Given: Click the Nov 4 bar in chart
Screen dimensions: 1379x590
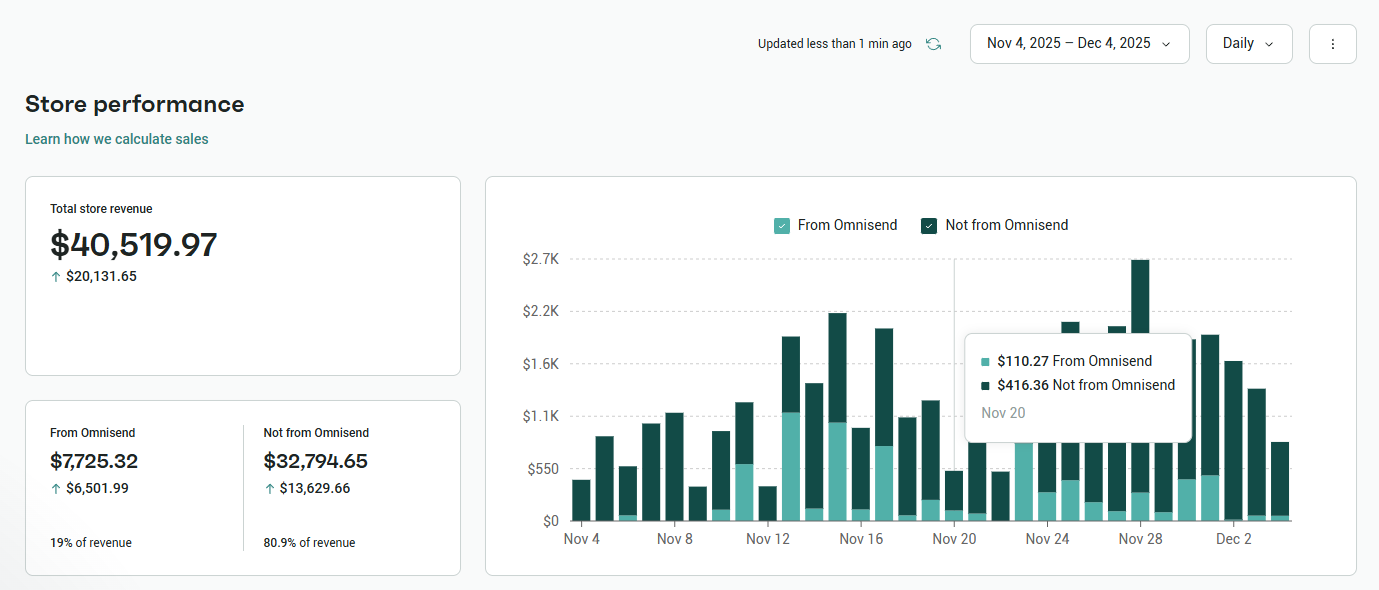Looking at the screenshot, I should [x=581, y=500].
